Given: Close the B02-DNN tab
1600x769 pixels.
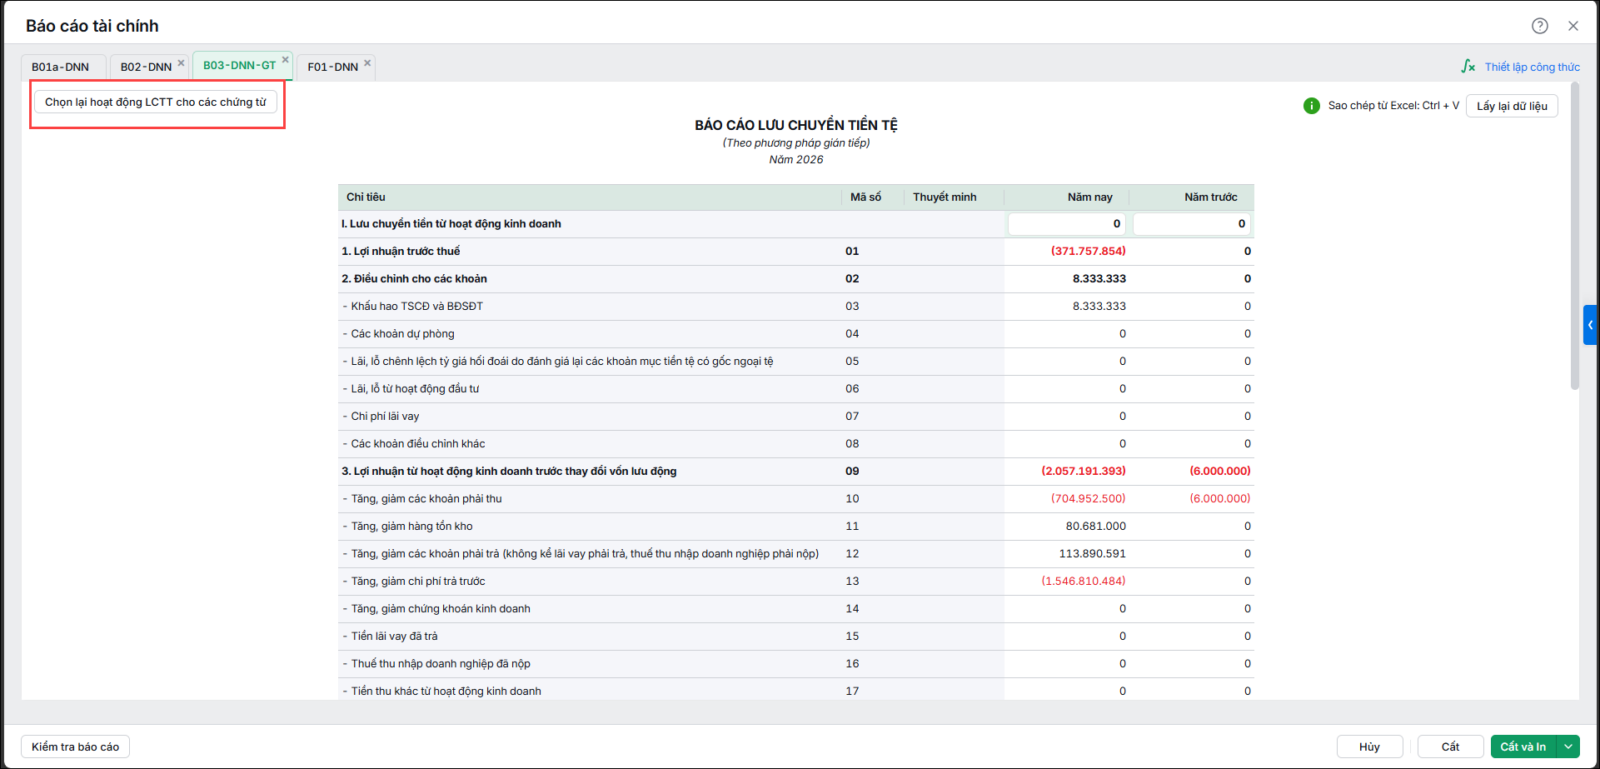Looking at the screenshot, I should coord(181,62).
